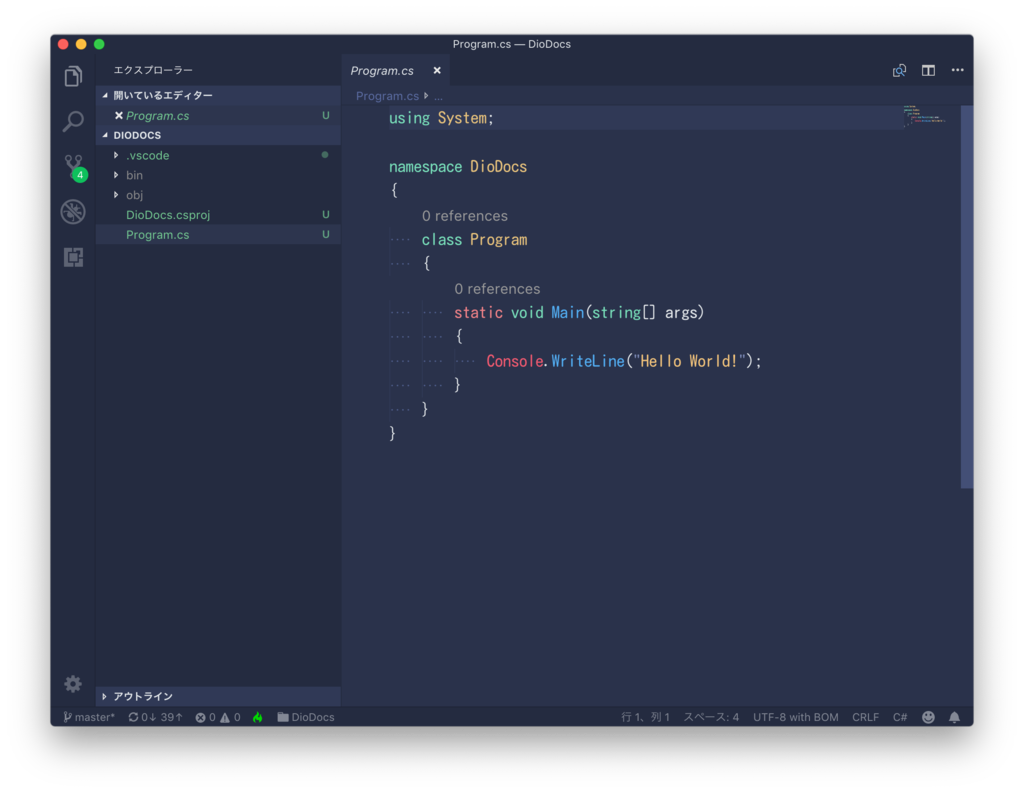Open feedback smiley icon in status bar
This screenshot has height=793, width=1024.
(x=928, y=717)
